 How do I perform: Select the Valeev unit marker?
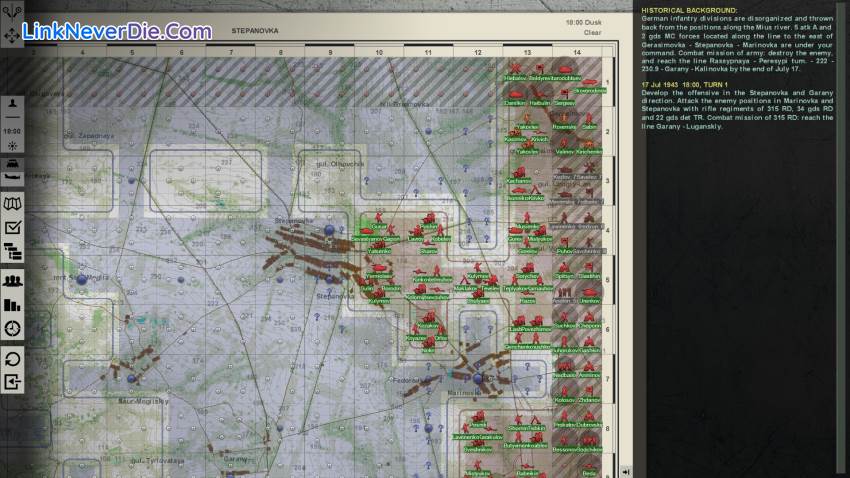564,147
